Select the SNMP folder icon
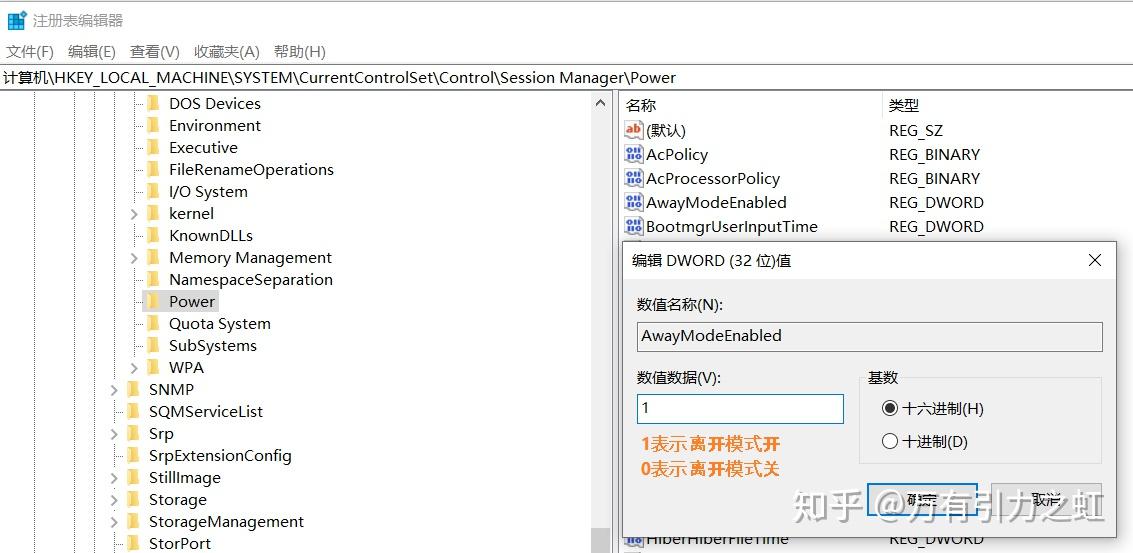The width and height of the screenshot is (1133, 553). click(x=132, y=390)
